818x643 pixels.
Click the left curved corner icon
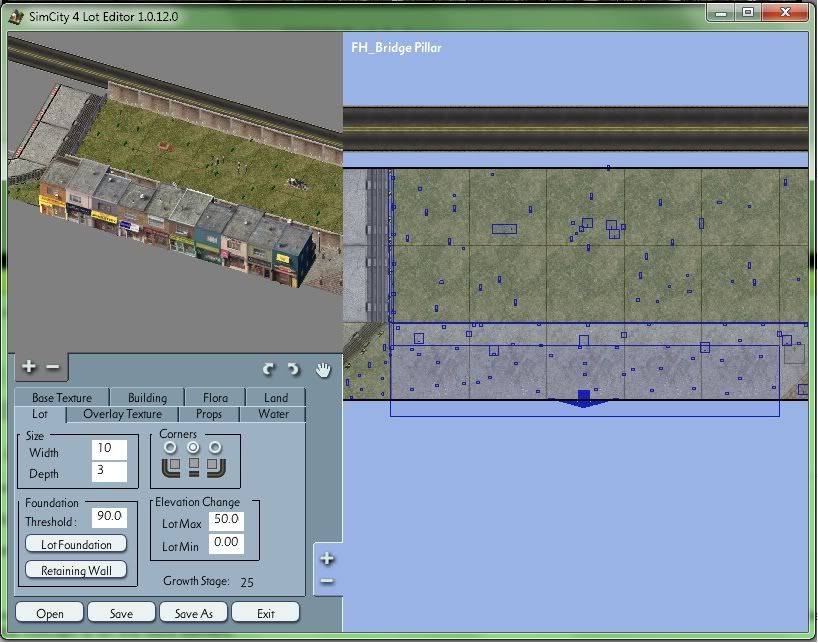[171, 468]
